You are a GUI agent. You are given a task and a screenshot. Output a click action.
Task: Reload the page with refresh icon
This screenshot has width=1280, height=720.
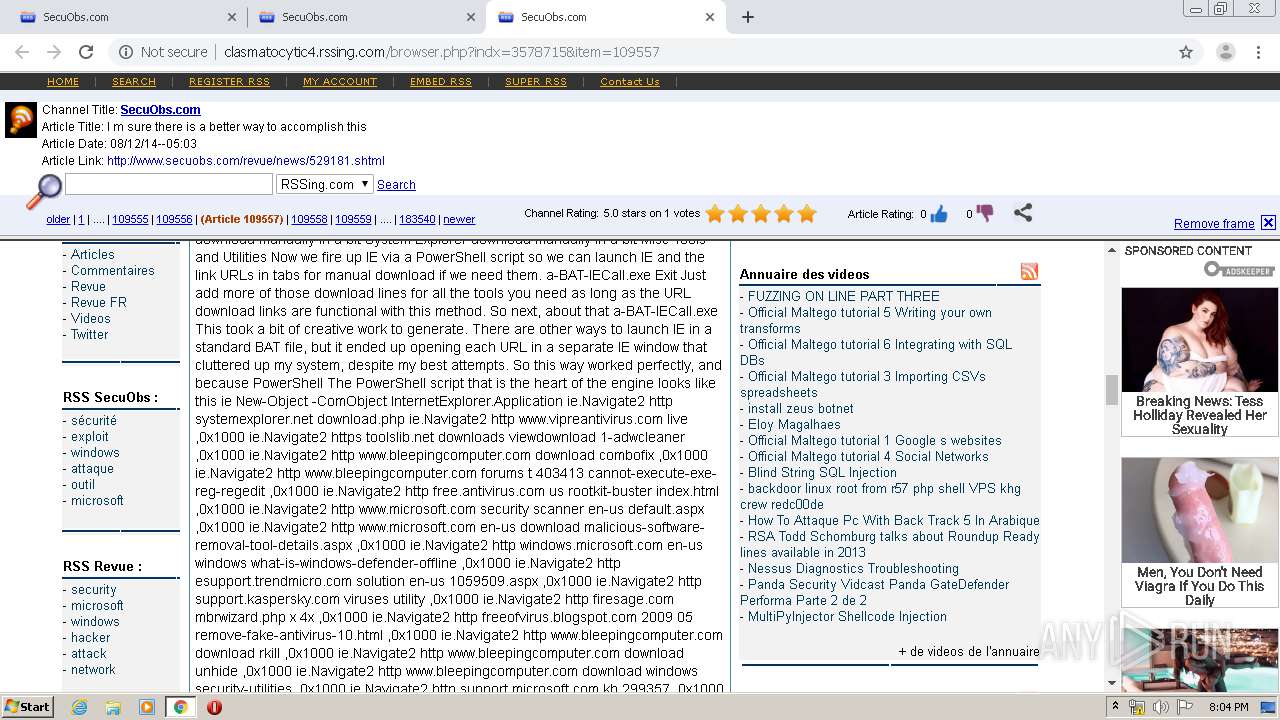click(86, 52)
